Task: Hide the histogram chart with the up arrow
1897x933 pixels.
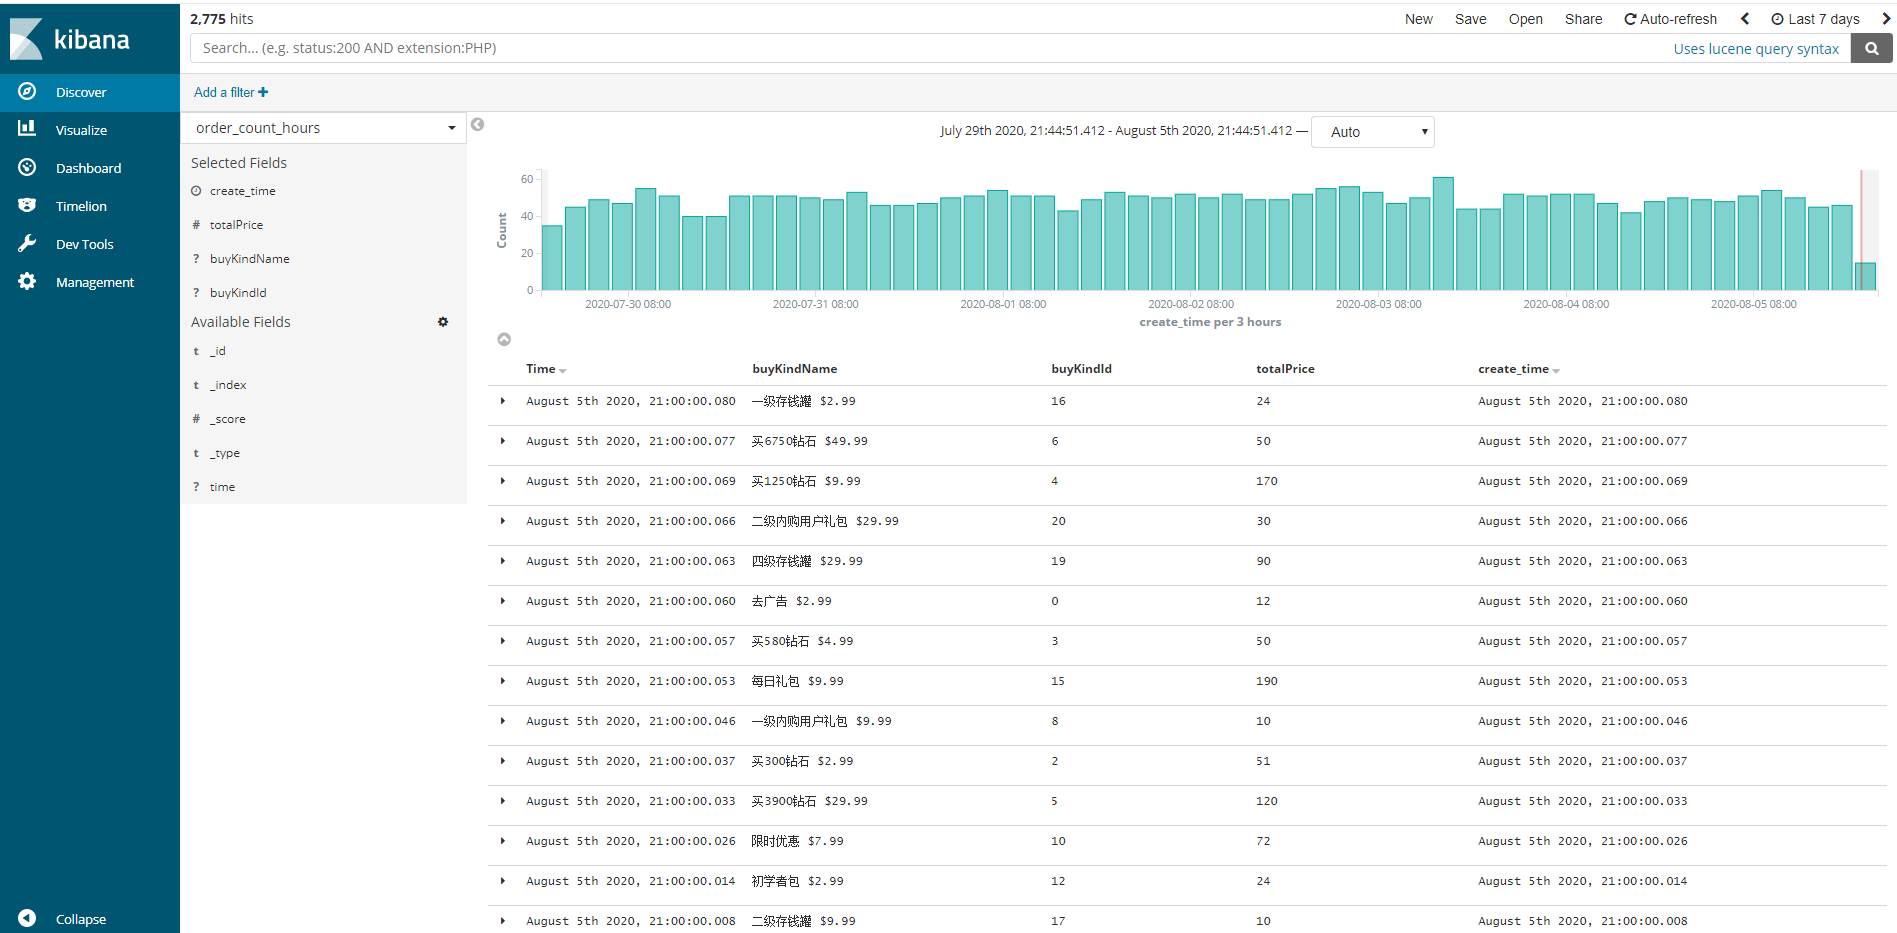Action: point(504,340)
